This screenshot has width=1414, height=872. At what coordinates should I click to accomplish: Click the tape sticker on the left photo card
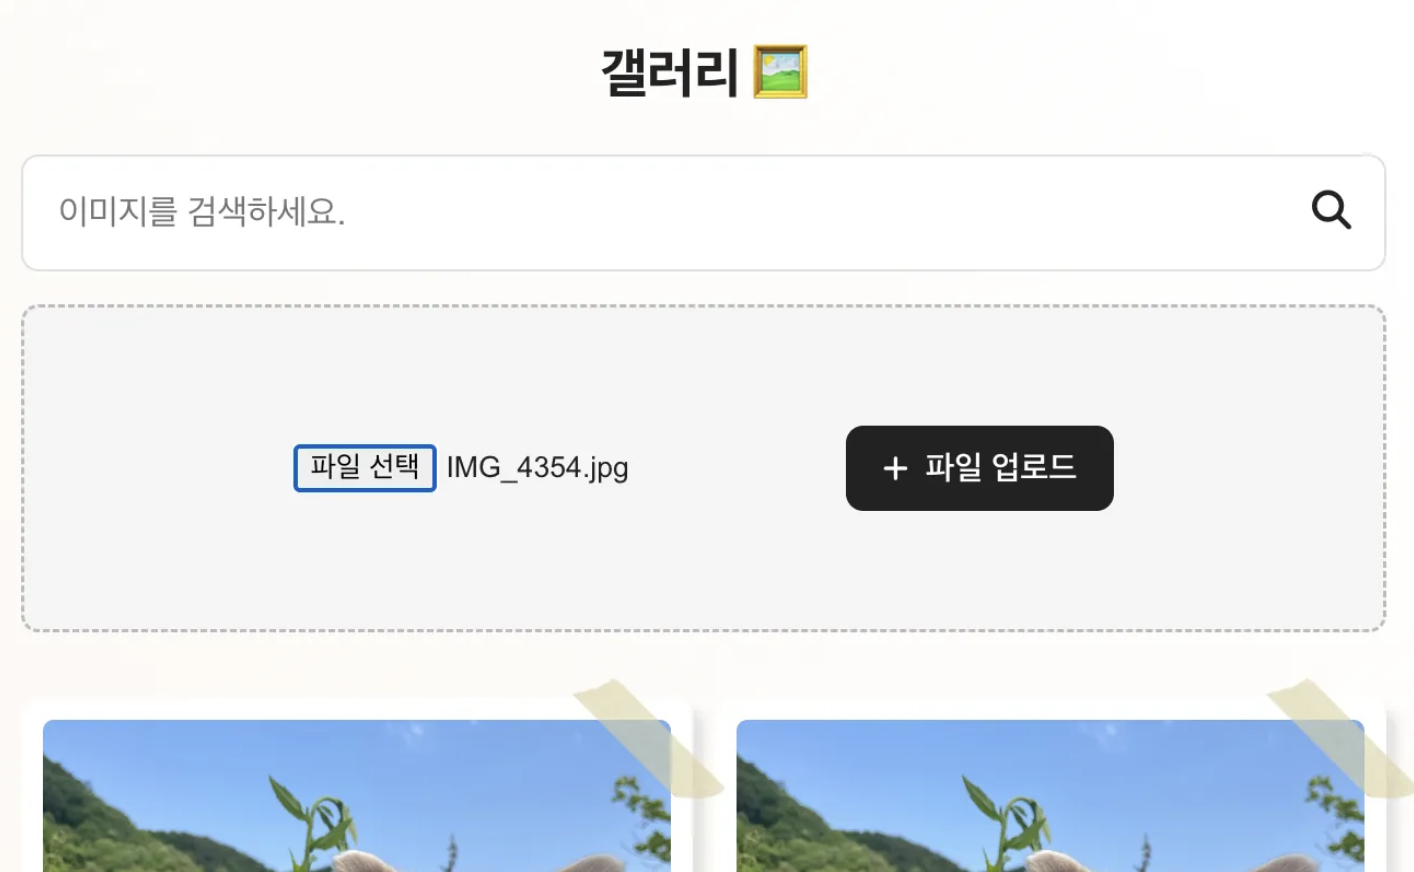tap(648, 738)
